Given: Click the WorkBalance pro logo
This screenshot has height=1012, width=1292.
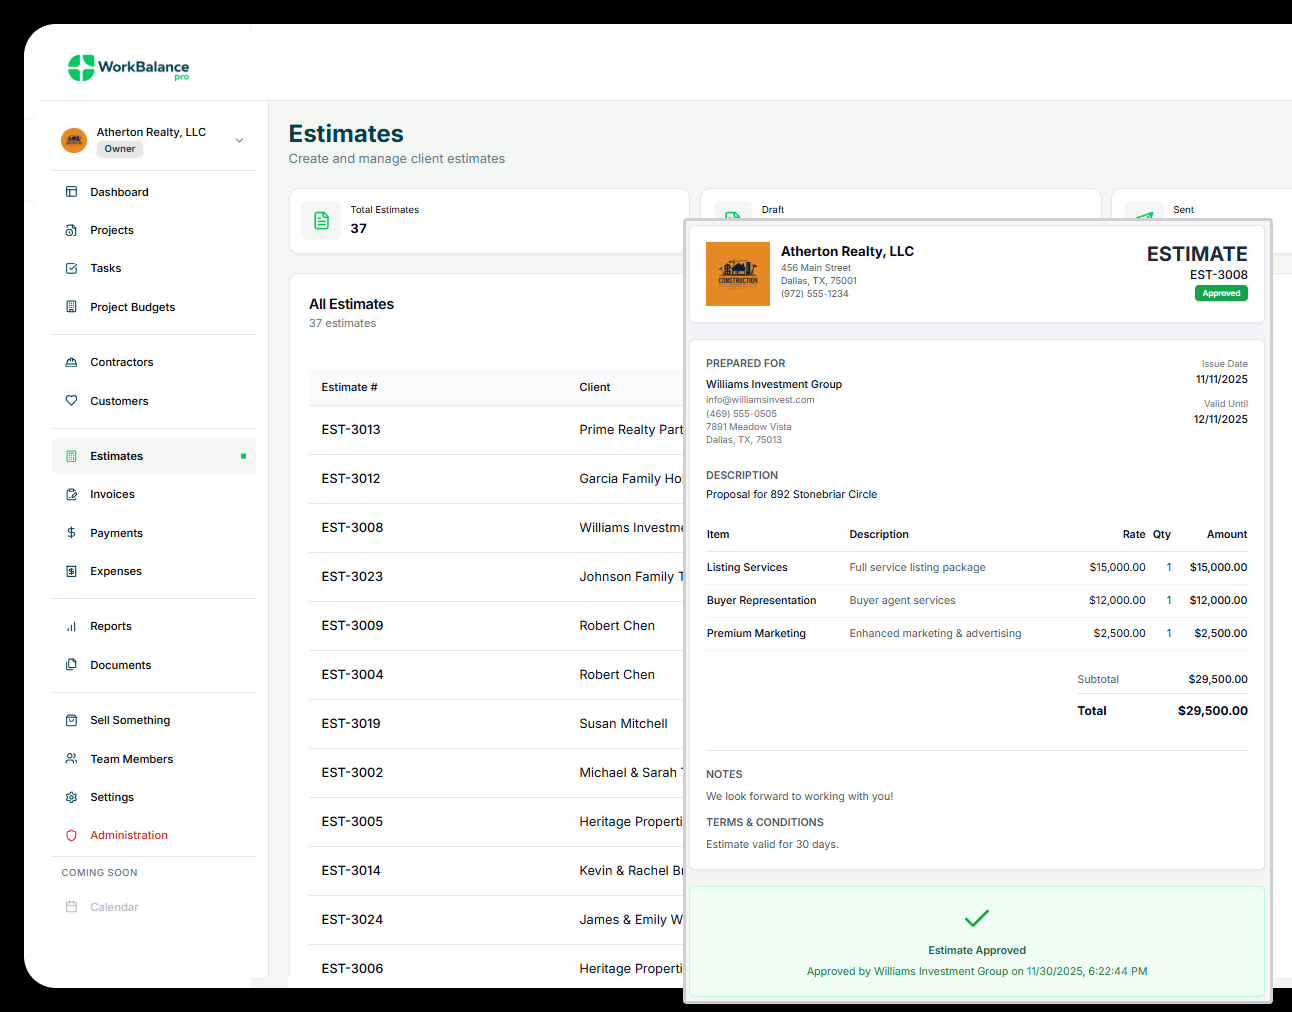Looking at the screenshot, I should click(128, 68).
